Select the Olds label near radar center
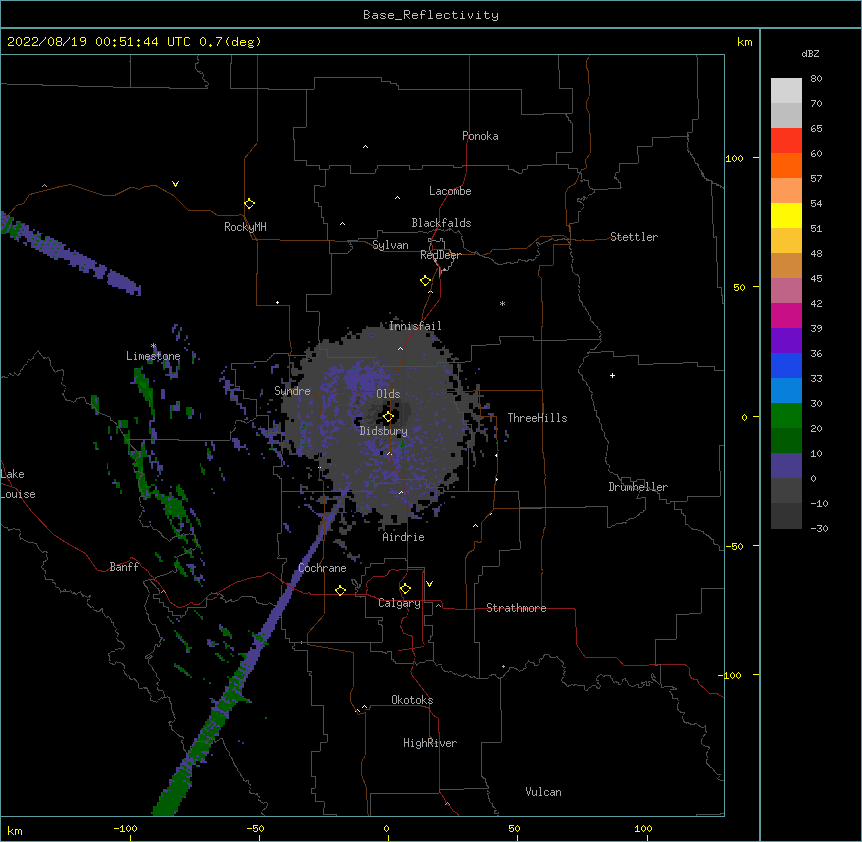Screen dimensions: 862x842 click(388, 394)
